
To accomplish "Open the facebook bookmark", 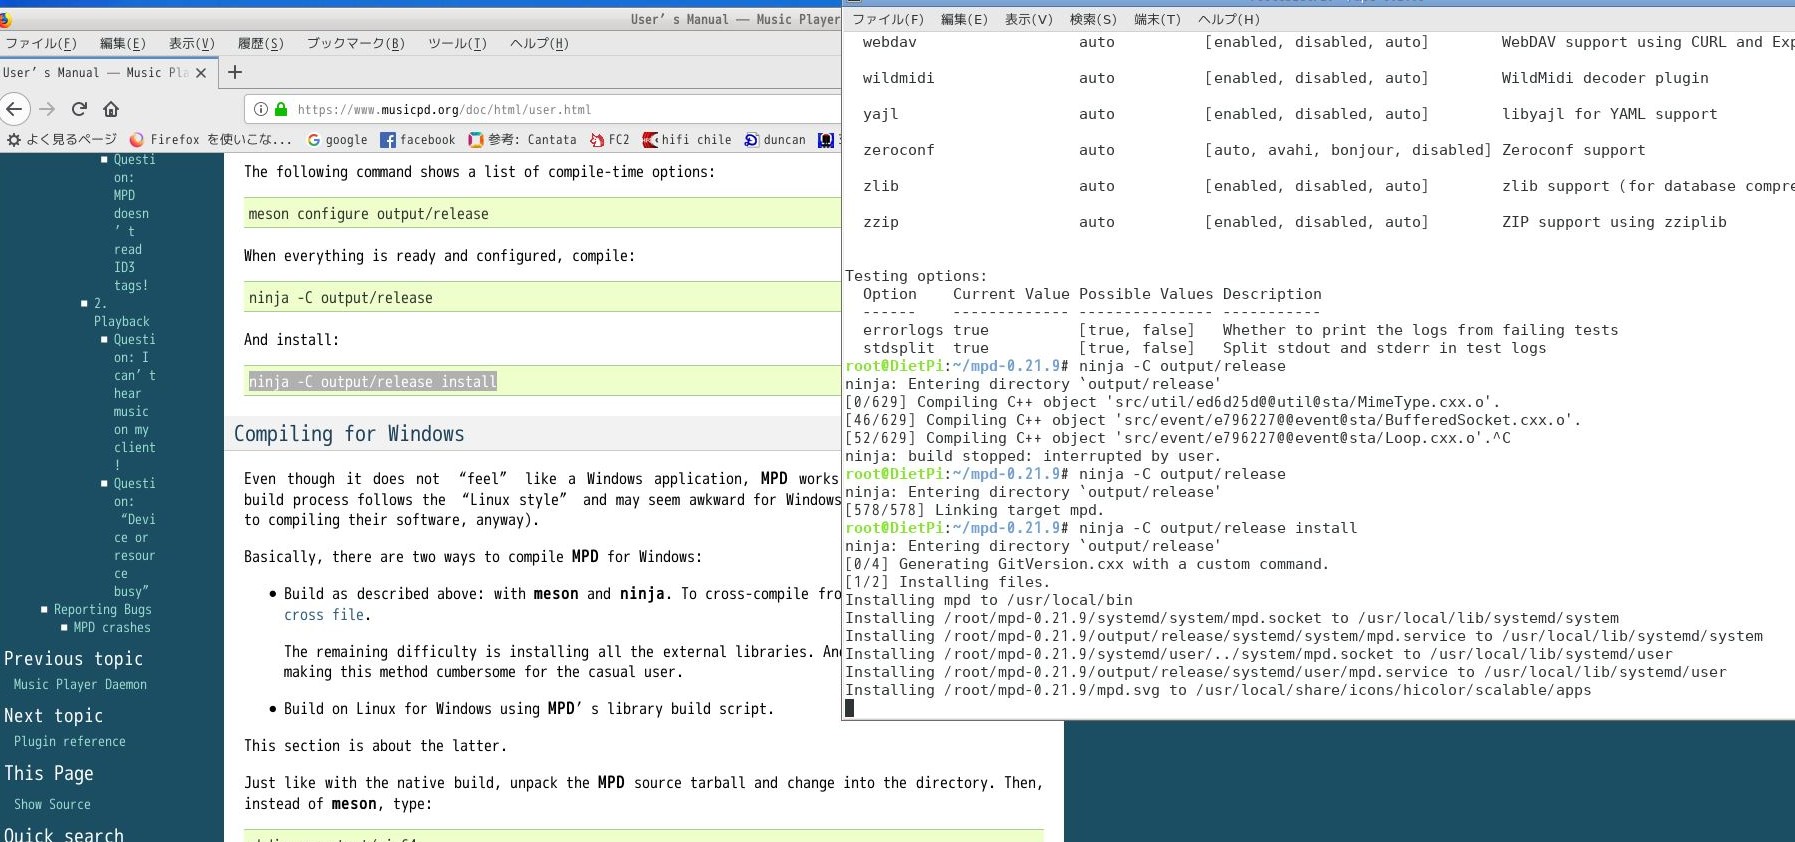I will point(418,140).
